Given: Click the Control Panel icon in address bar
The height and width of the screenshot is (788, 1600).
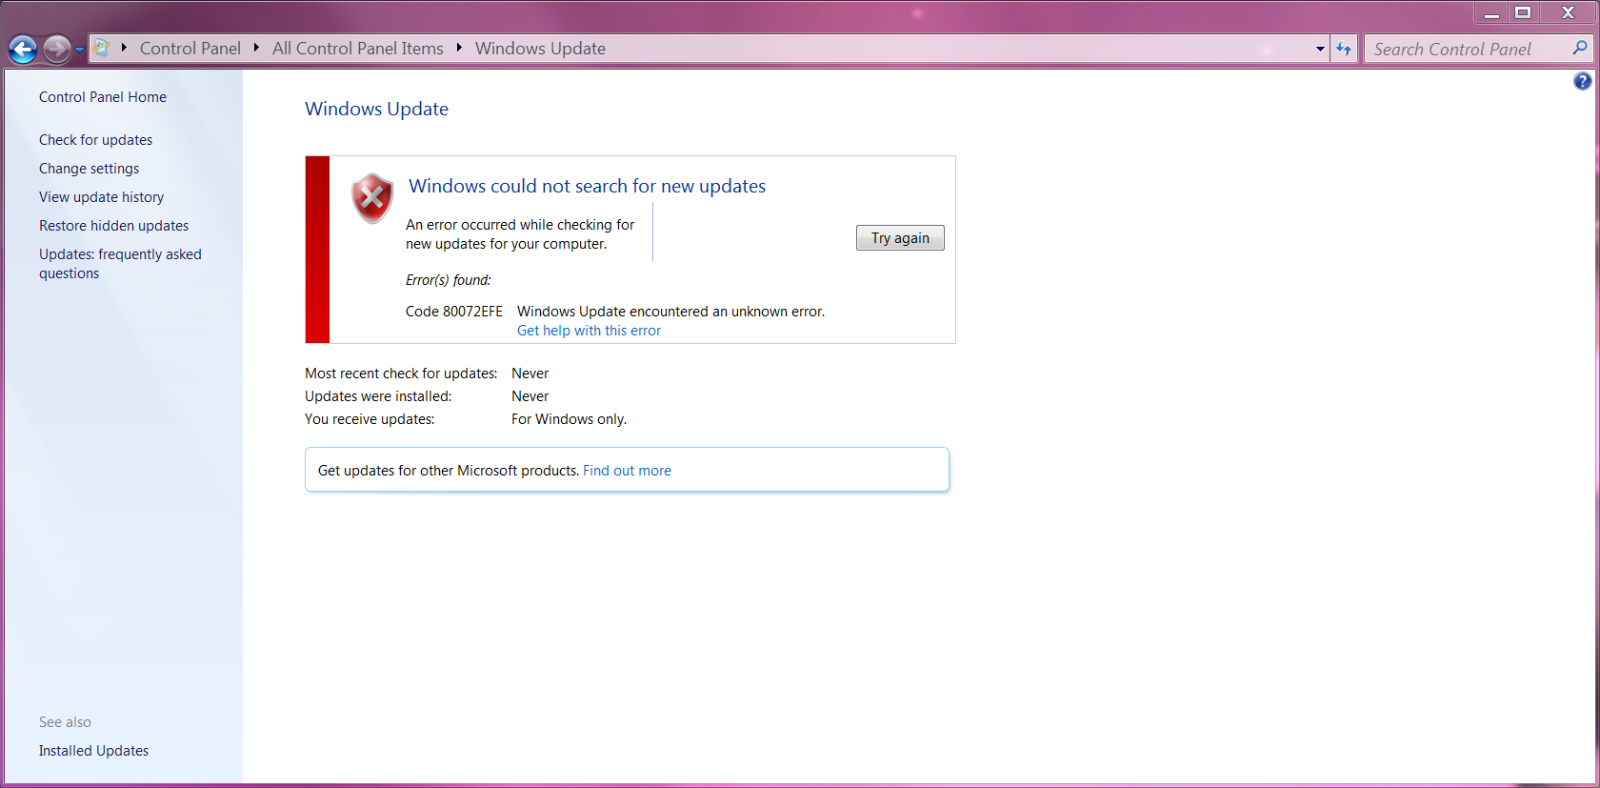Looking at the screenshot, I should point(101,48).
